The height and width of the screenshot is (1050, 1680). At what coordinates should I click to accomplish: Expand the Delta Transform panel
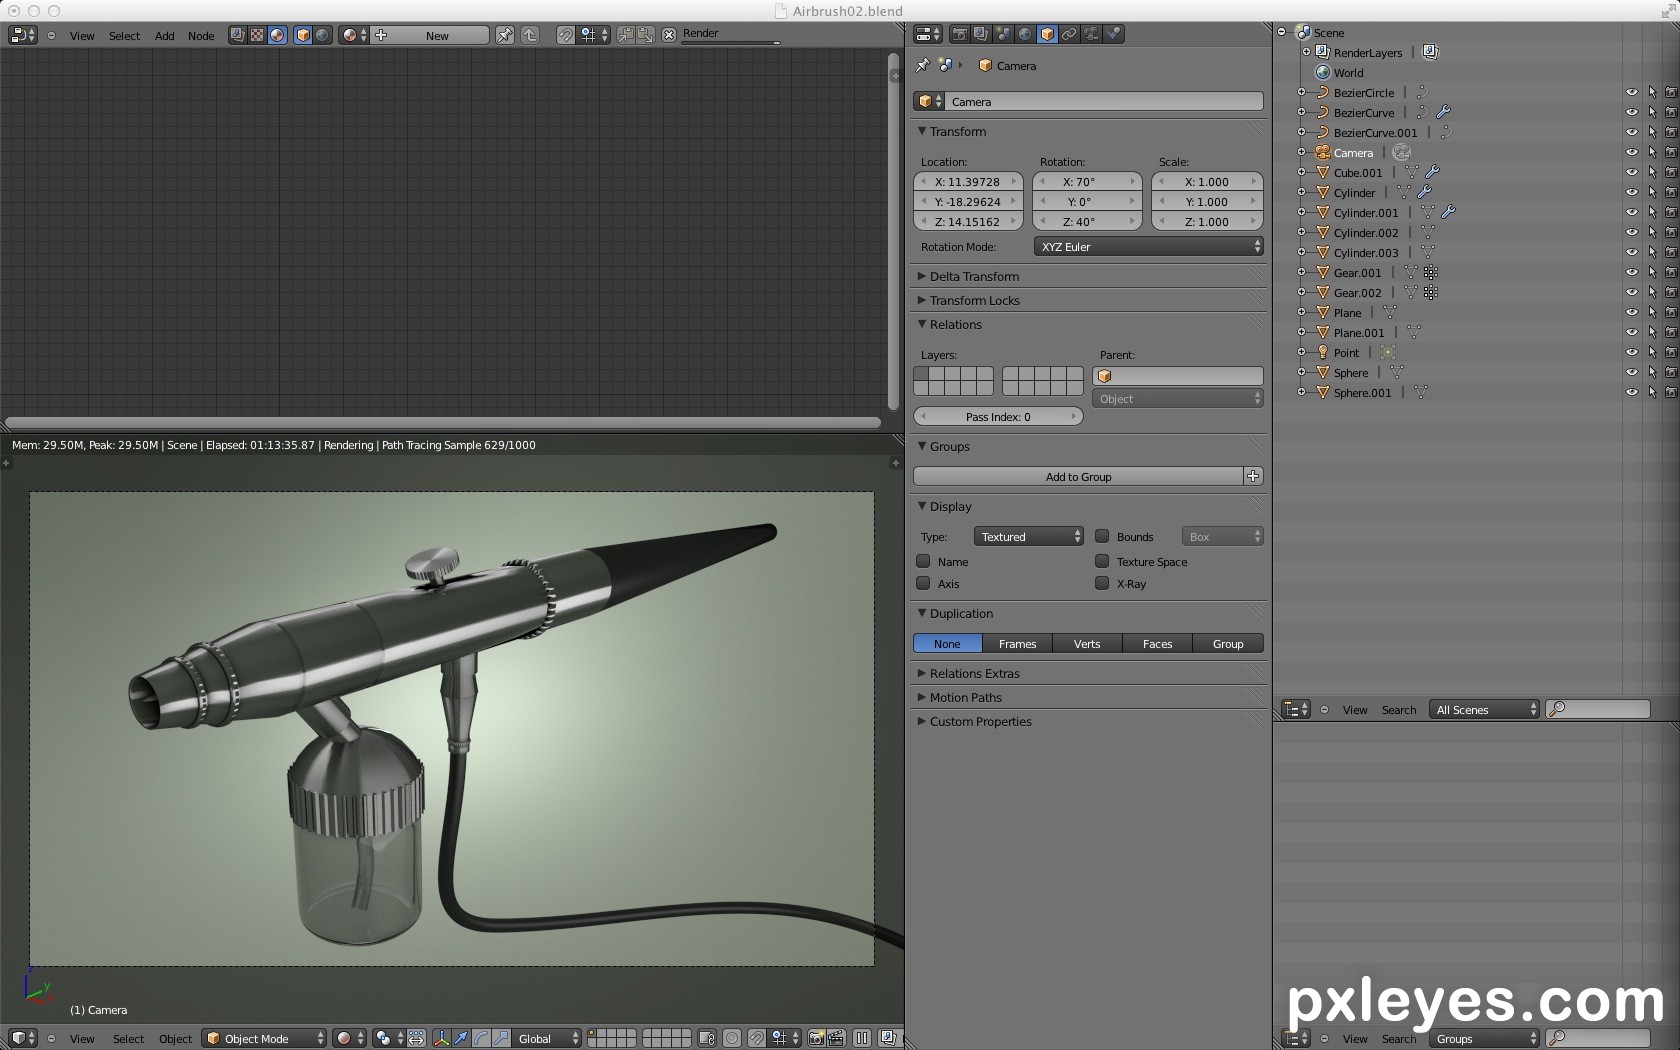(922, 276)
